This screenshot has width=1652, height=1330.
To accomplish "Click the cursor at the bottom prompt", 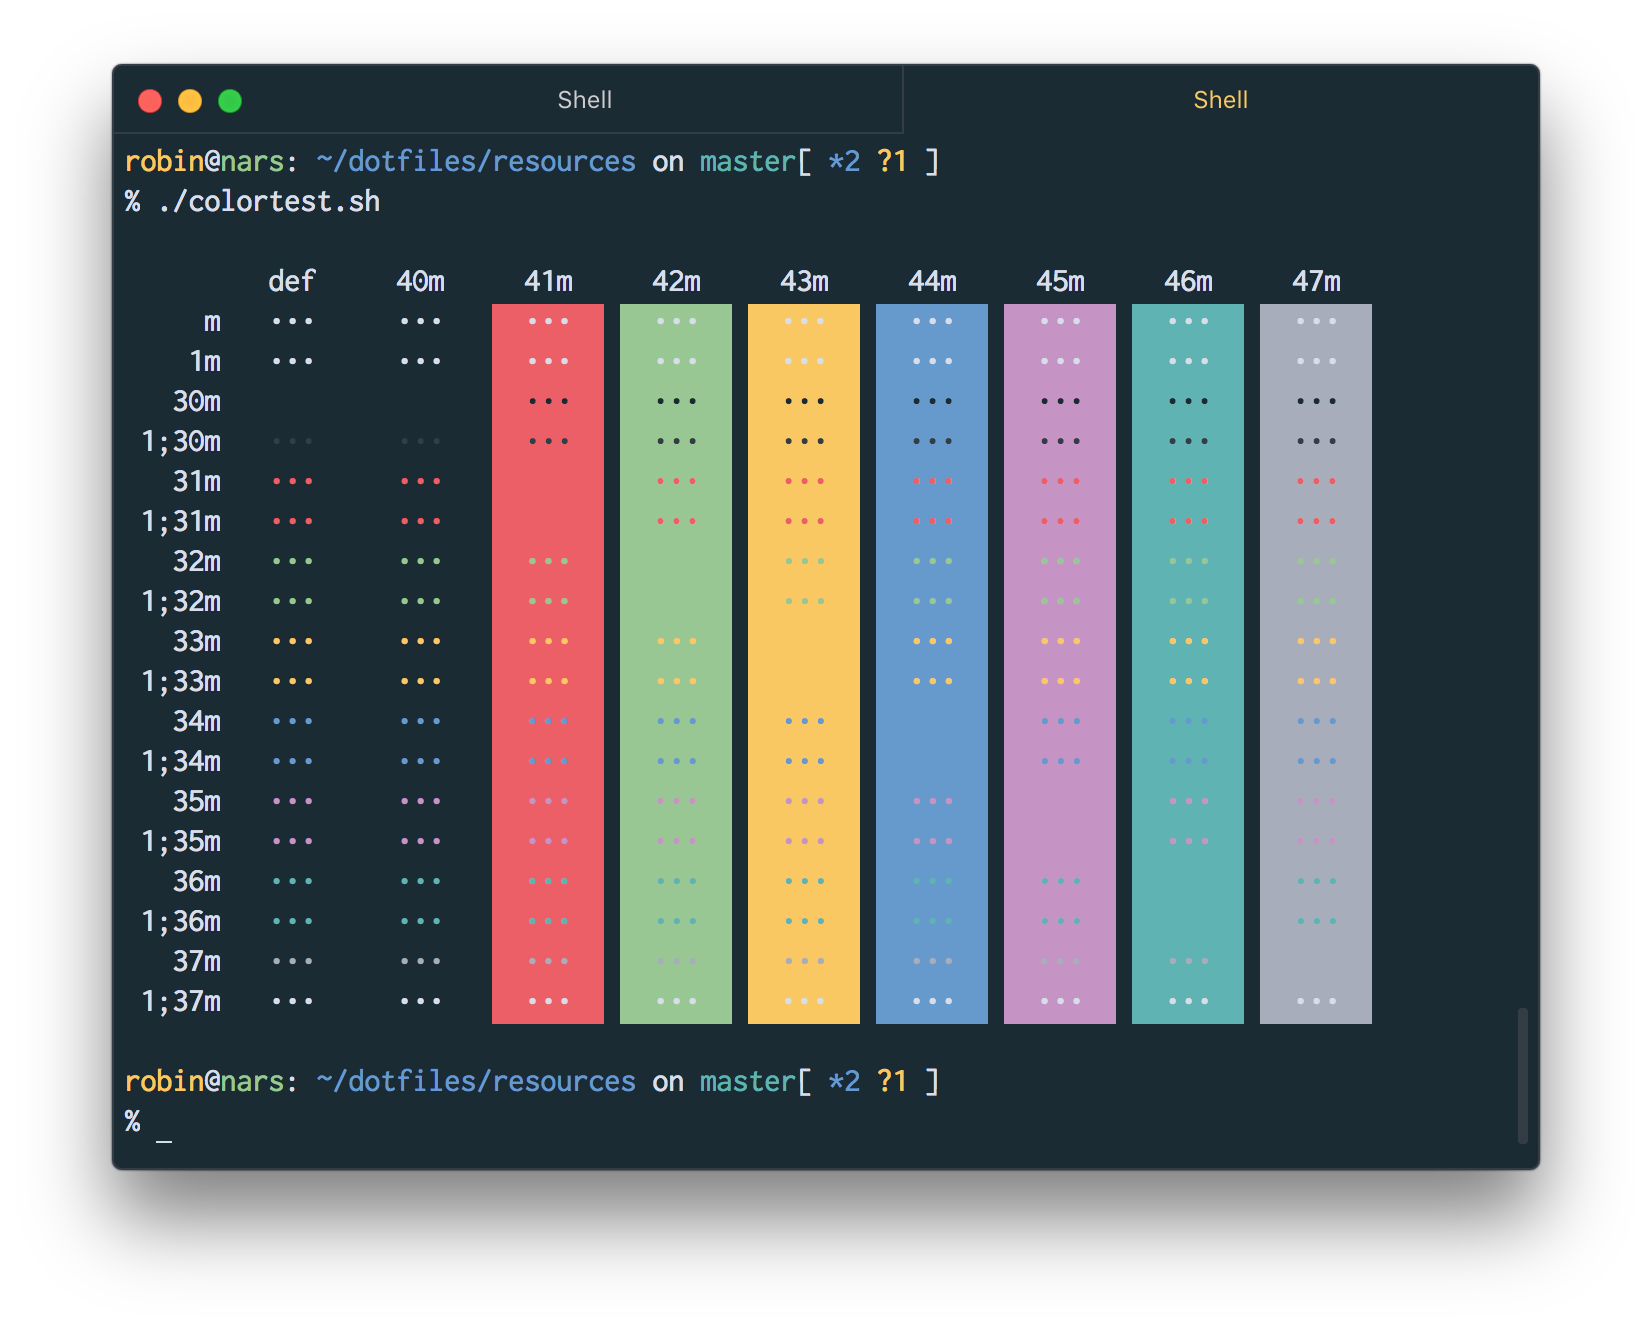I will point(164,1124).
